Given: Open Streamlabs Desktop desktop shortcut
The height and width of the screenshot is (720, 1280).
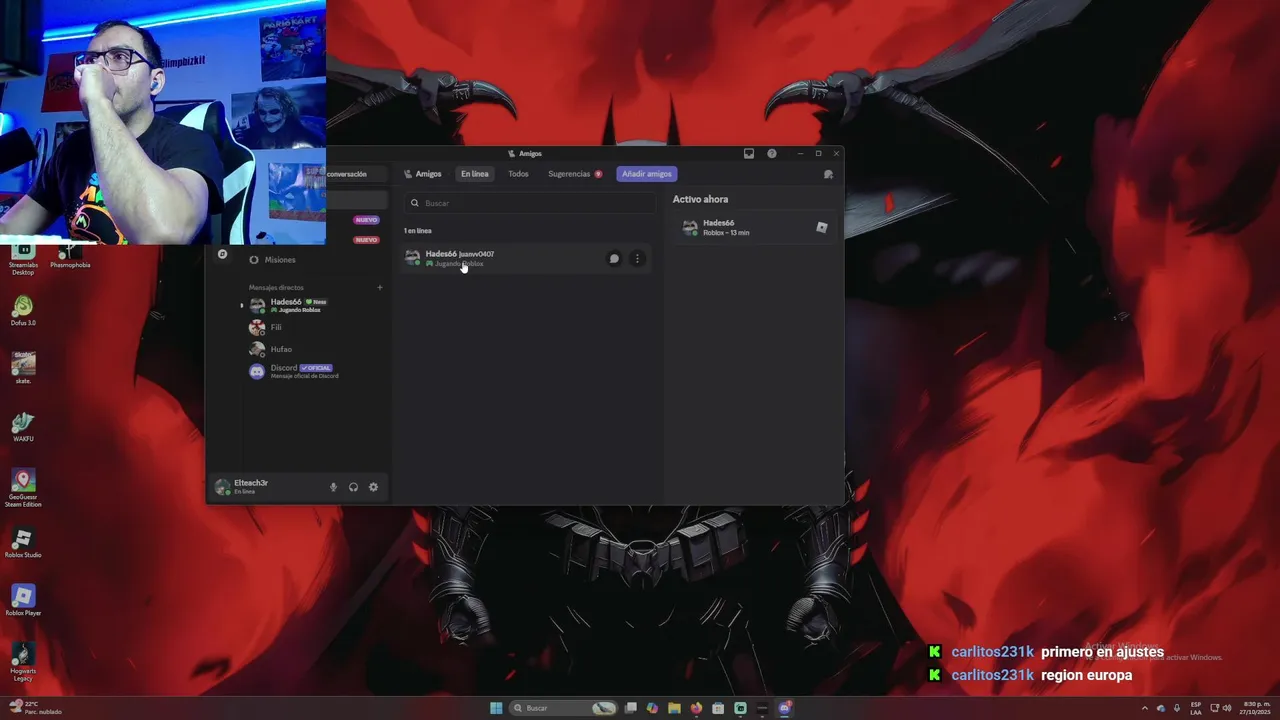Looking at the screenshot, I should [23, 258].
